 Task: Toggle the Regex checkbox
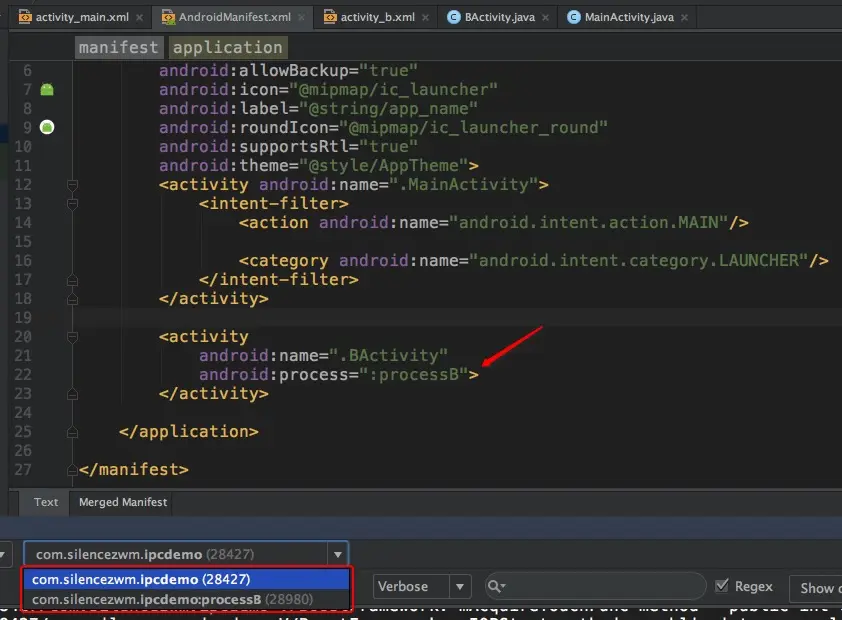723,586
